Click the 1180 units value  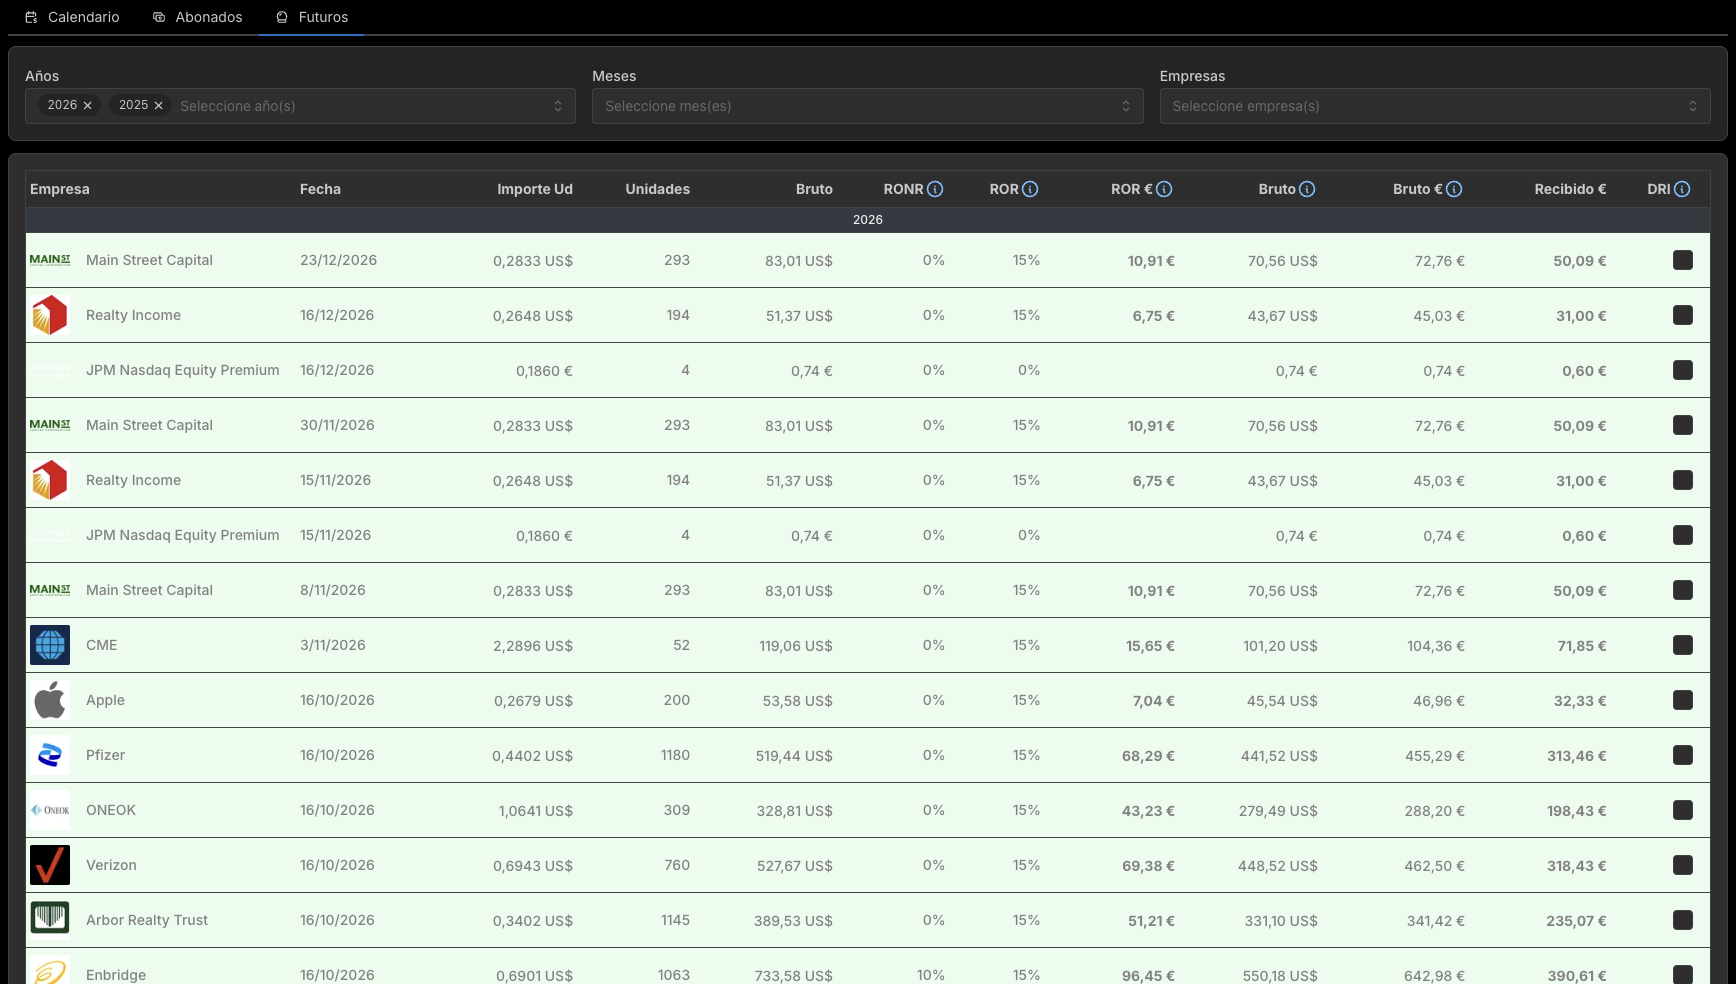[x=675, y=755]
